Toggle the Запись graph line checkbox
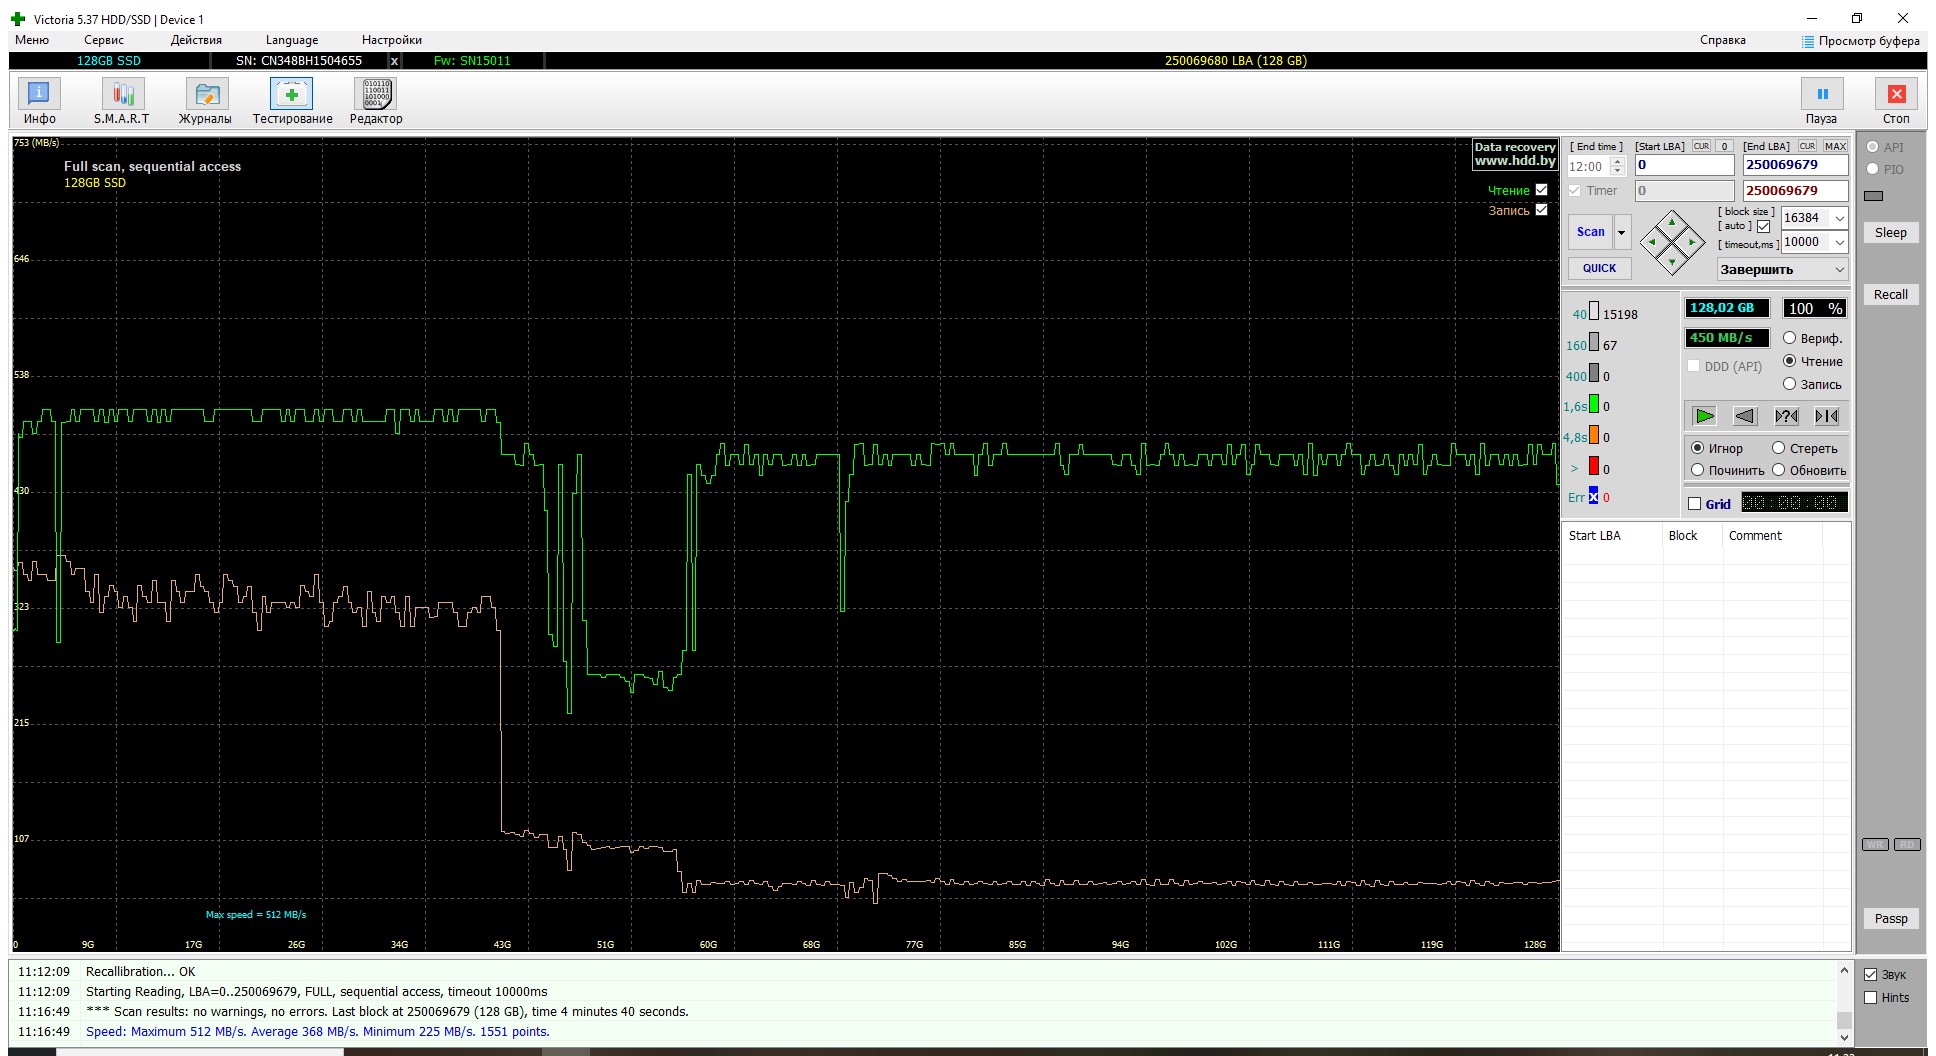 pyautogui.click(x=1541, y=210)
